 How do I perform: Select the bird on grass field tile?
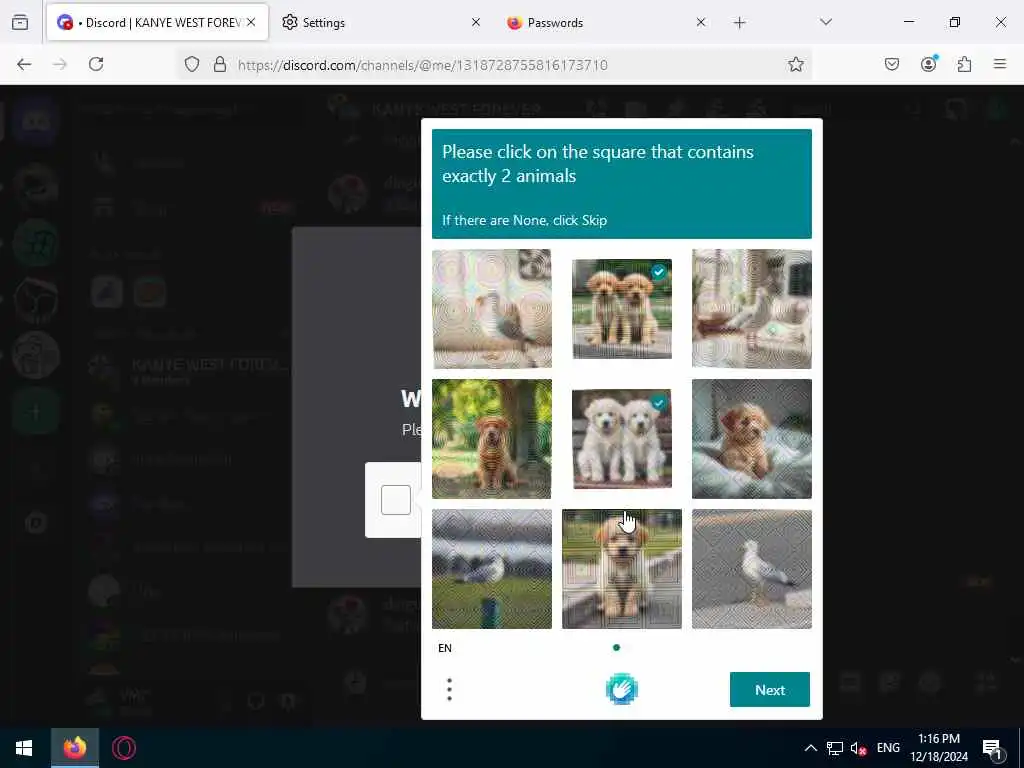[x=492, y=569]
